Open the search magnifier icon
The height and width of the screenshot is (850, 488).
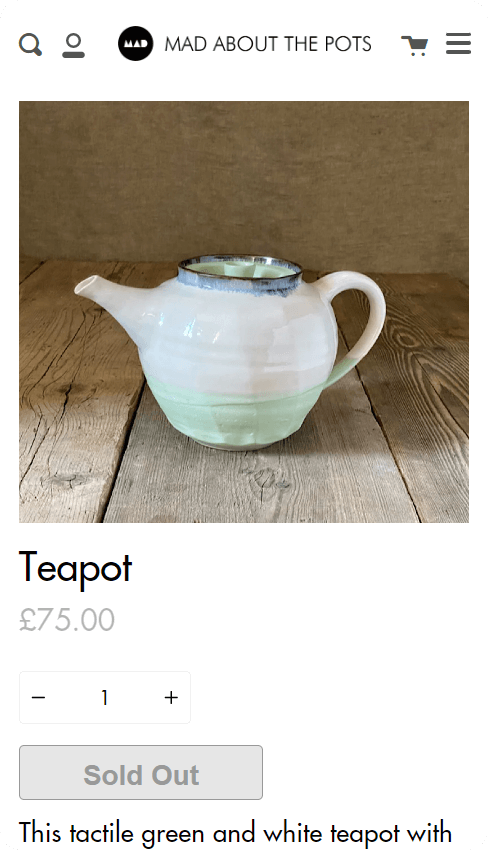click(x=30, y=44)
